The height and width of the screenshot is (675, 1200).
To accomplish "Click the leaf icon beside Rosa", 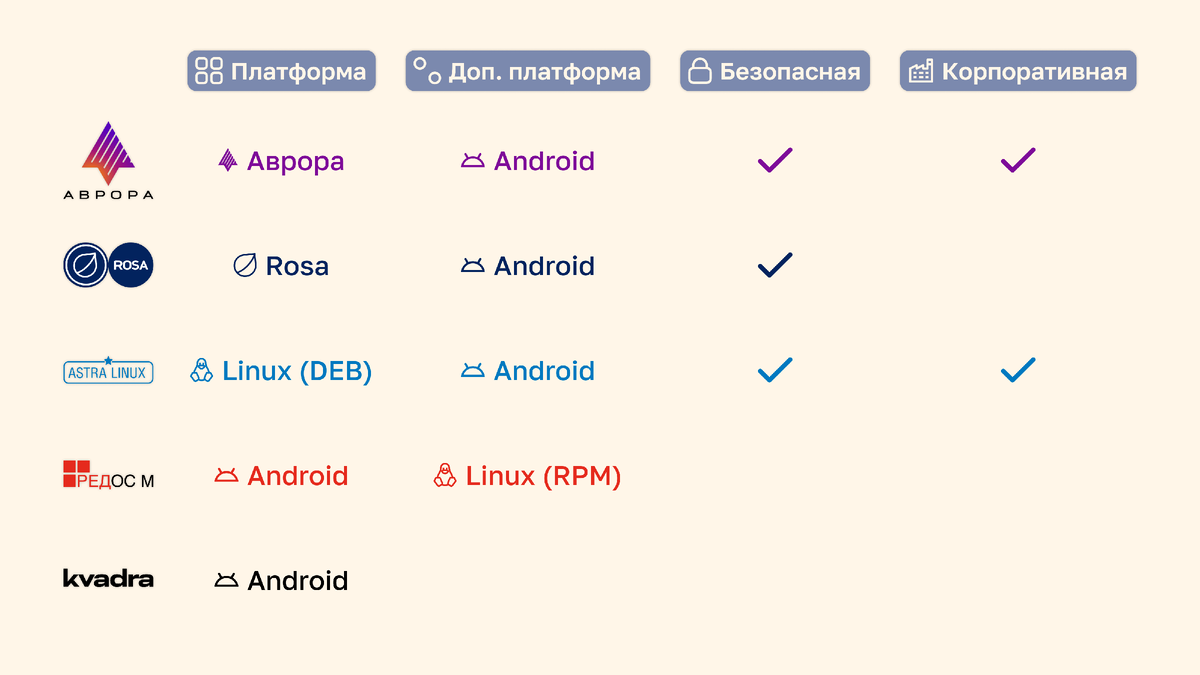I will pos(244,266).
